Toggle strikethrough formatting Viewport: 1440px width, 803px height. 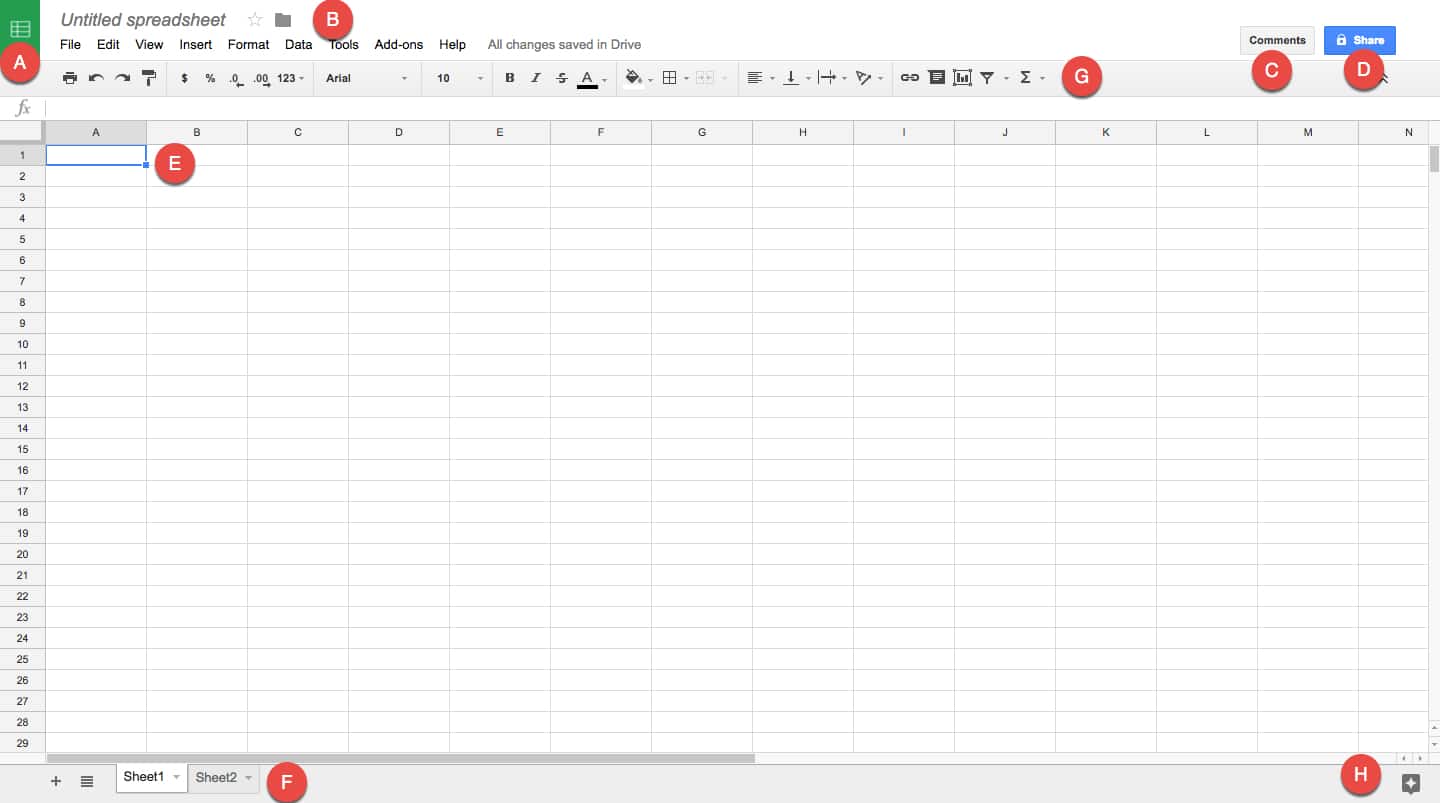[x=561, y=78]
